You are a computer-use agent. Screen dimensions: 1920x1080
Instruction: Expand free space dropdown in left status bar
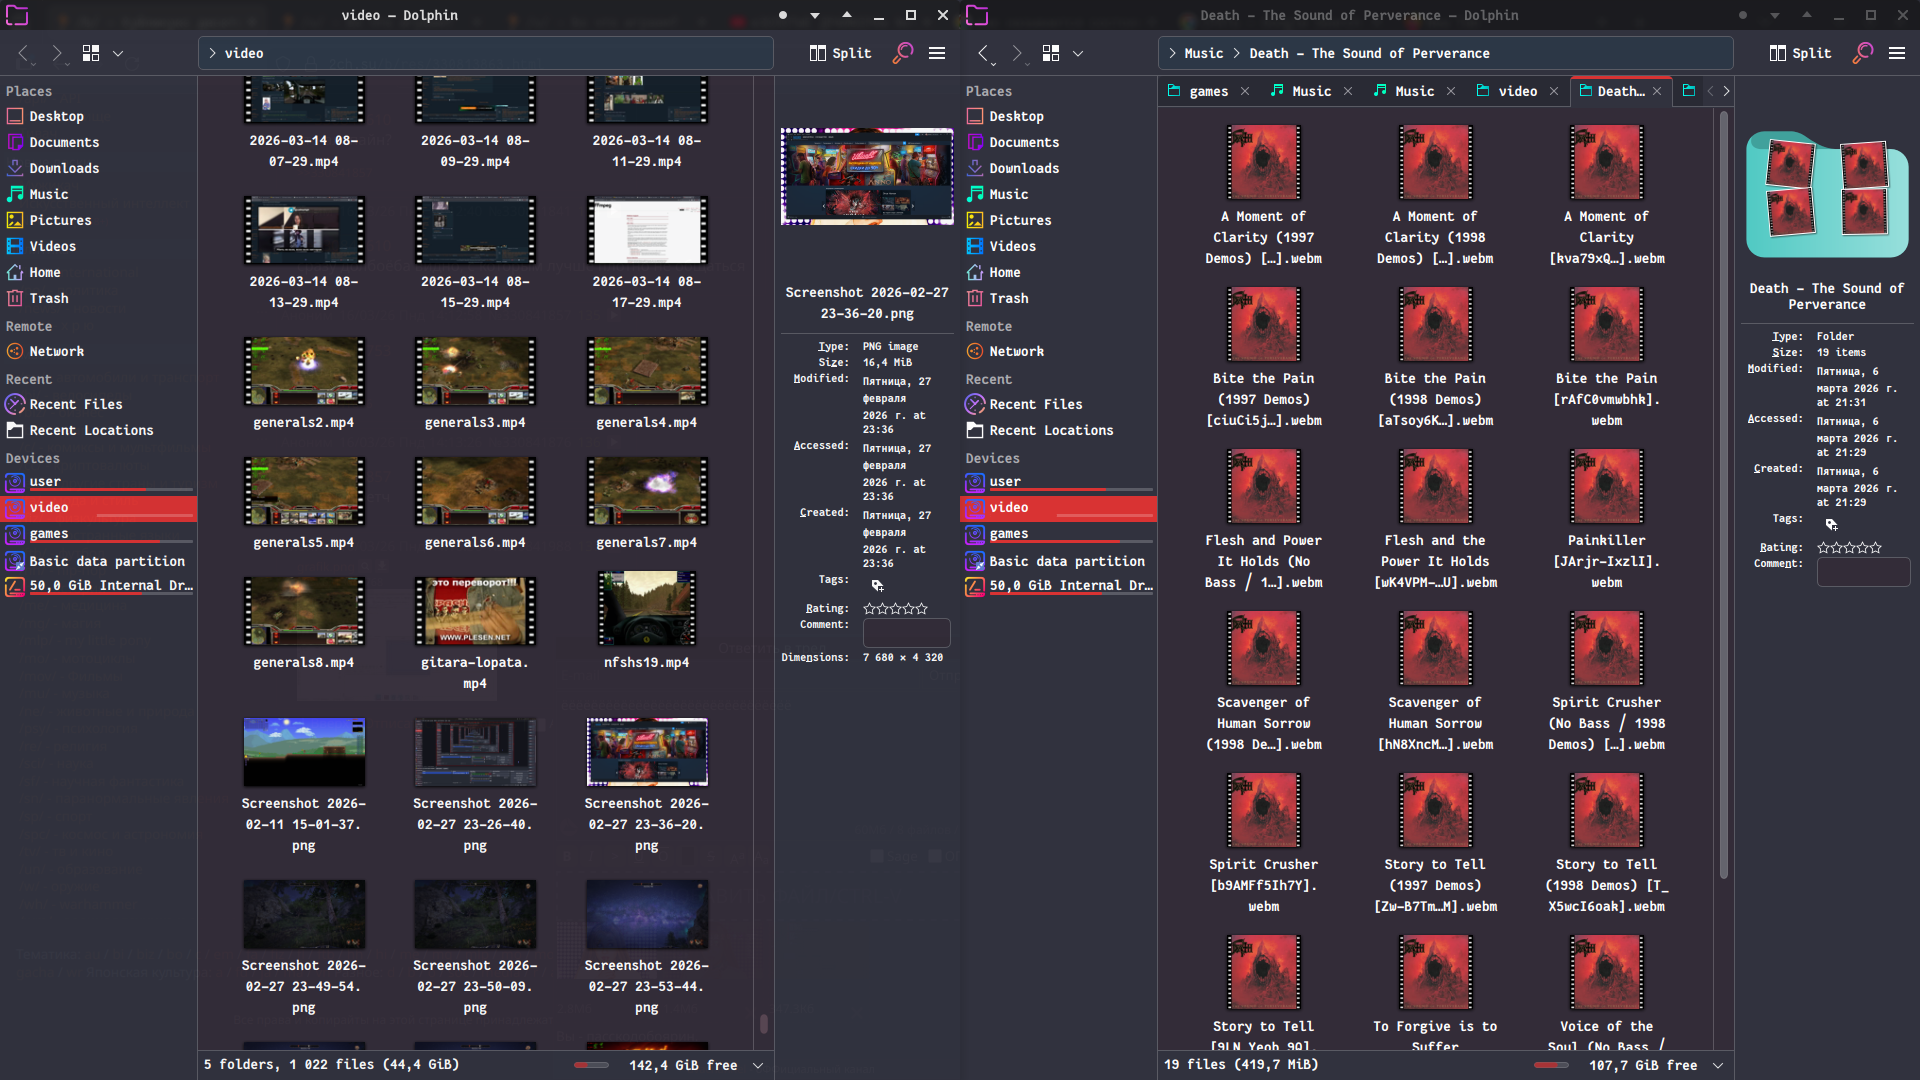tap(758, 1065)
